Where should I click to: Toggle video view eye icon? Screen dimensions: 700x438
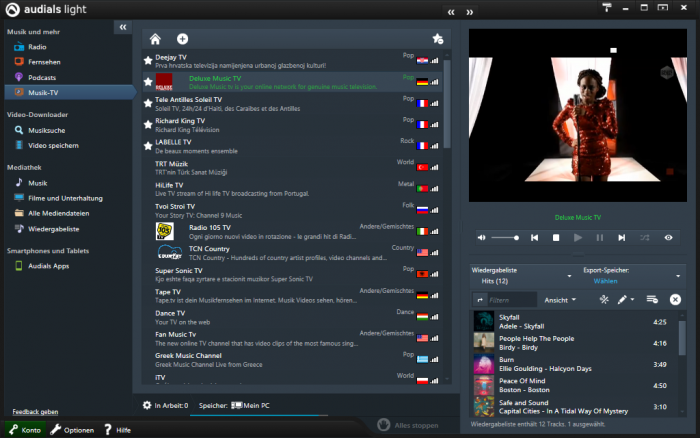click(x=668, y=238)
